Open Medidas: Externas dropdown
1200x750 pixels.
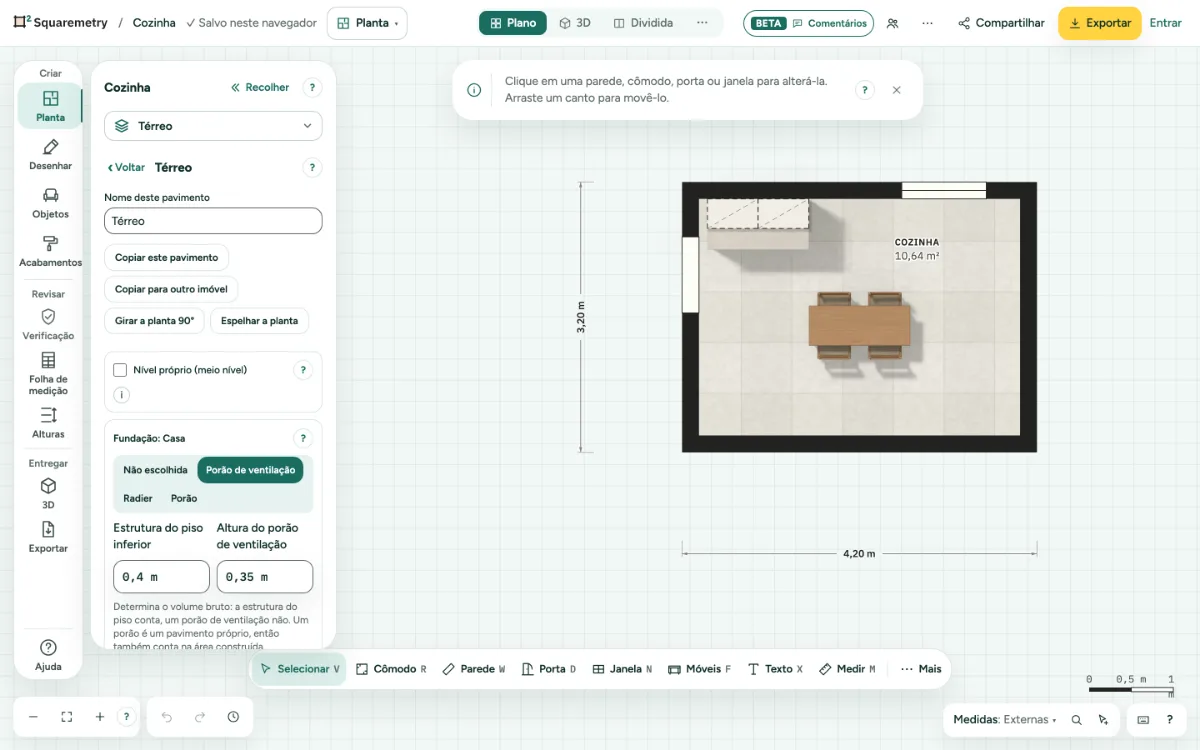tap(1005, 719)
